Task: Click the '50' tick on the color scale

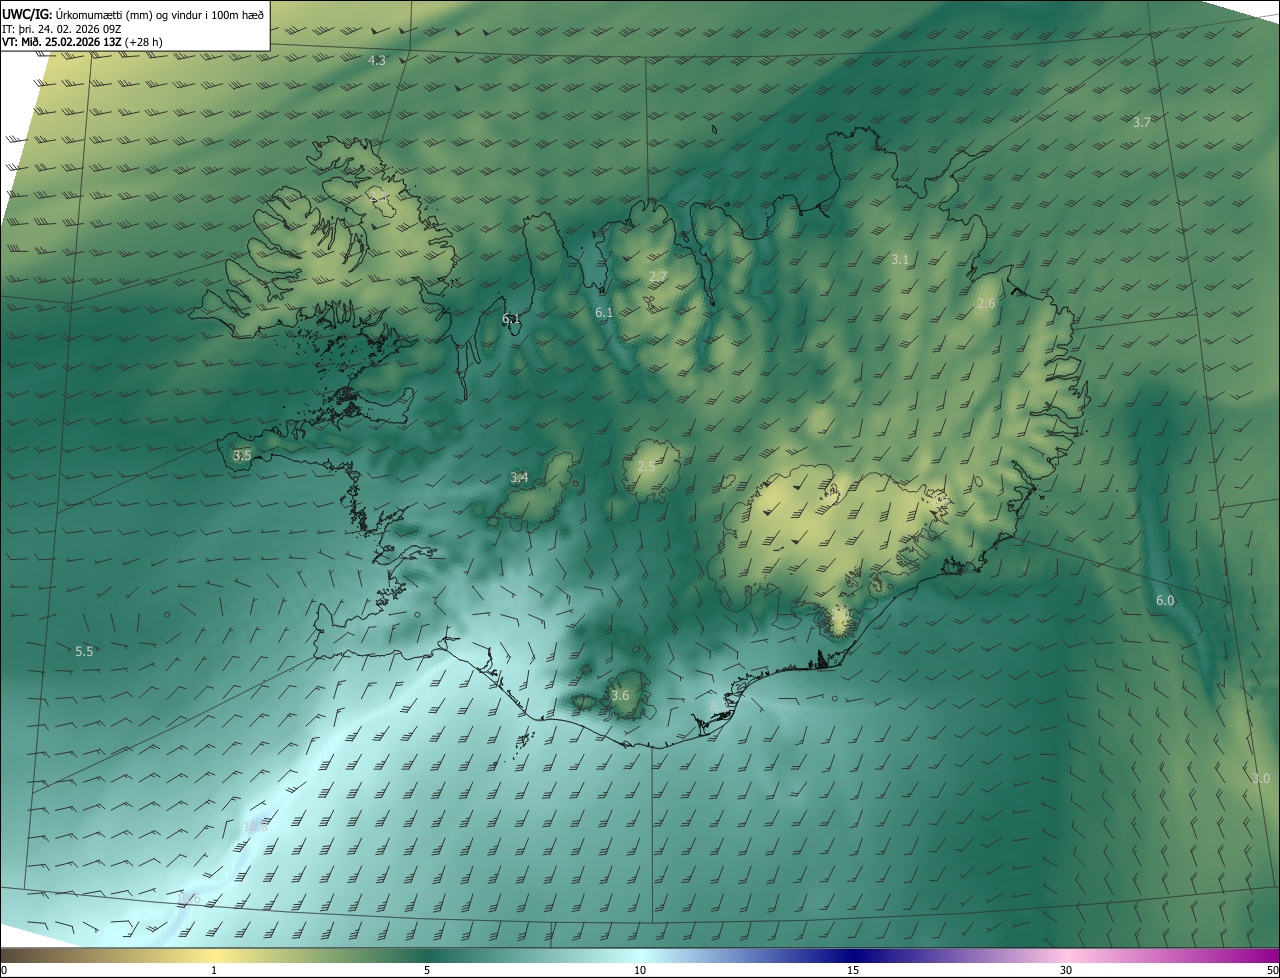Action: tap(1272, 970)
